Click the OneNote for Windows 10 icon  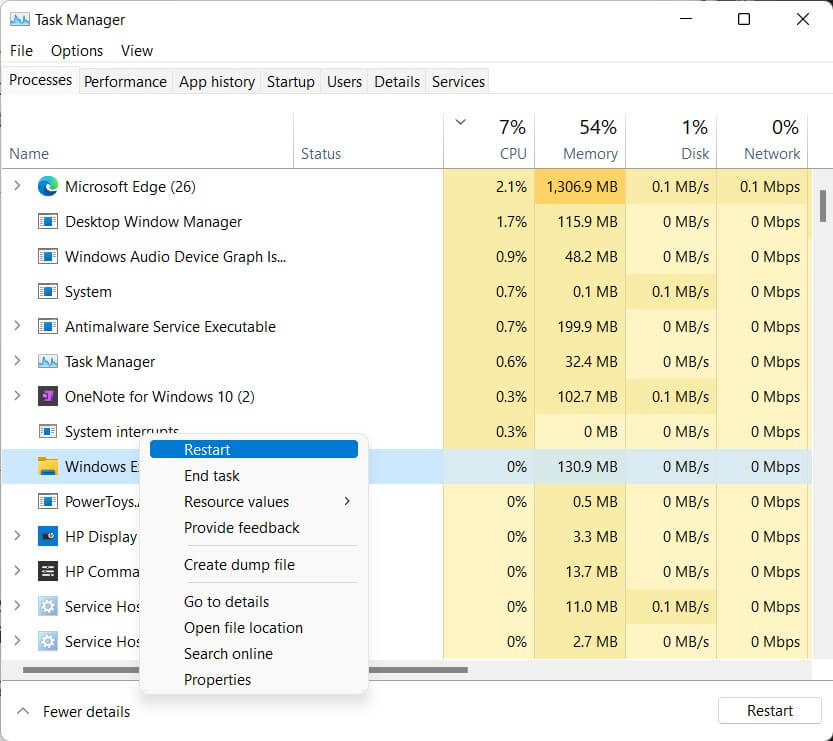48,396
